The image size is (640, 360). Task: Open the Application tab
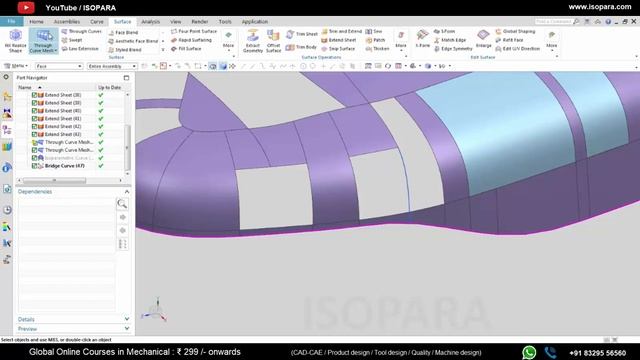click(255, 22)
